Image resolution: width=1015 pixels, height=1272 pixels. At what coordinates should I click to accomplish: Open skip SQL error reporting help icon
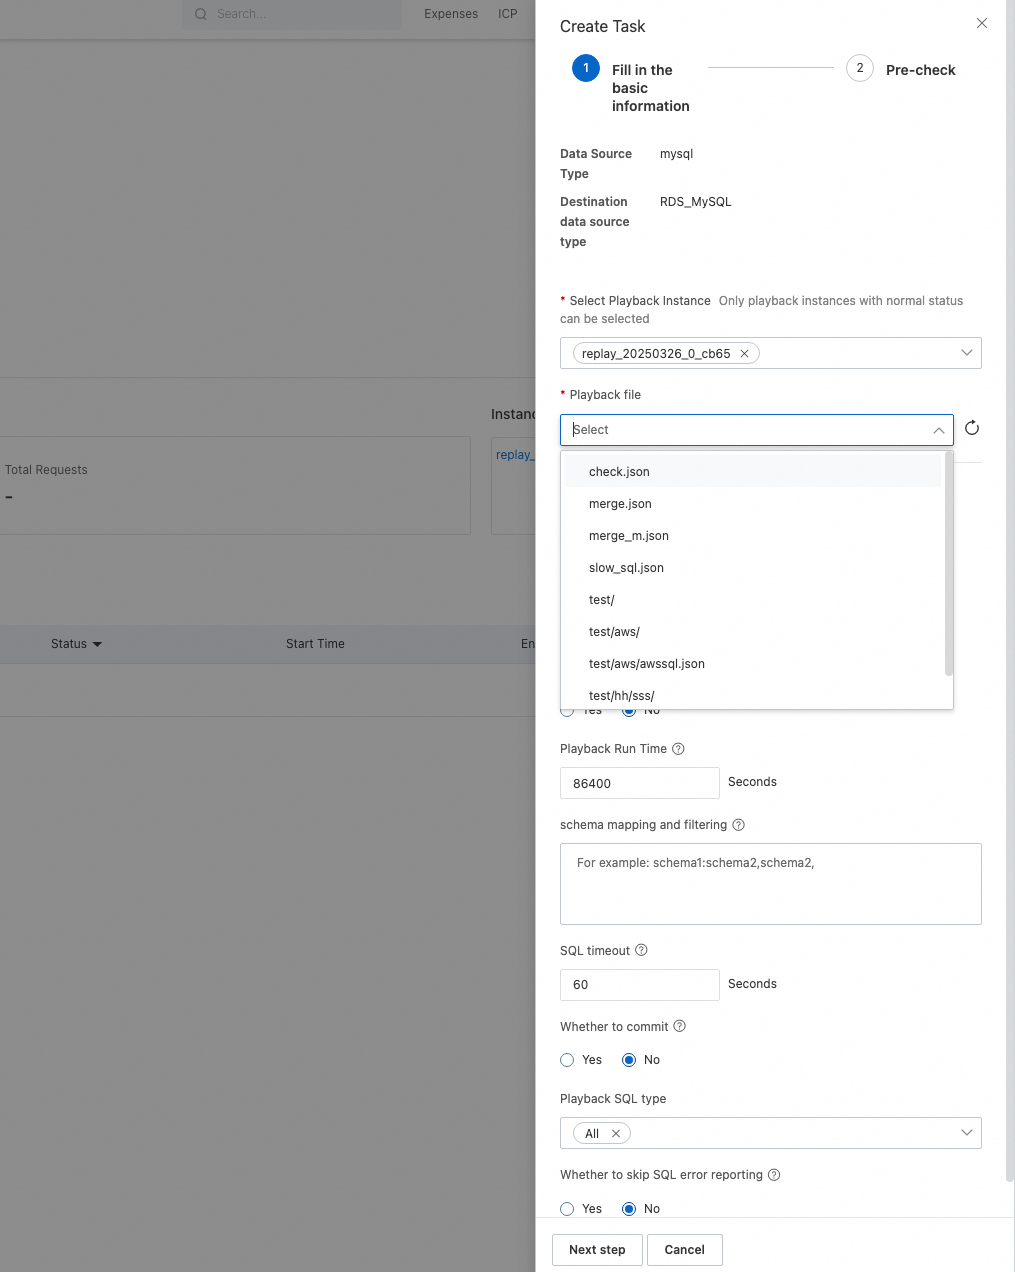[x=774, y=1175]
